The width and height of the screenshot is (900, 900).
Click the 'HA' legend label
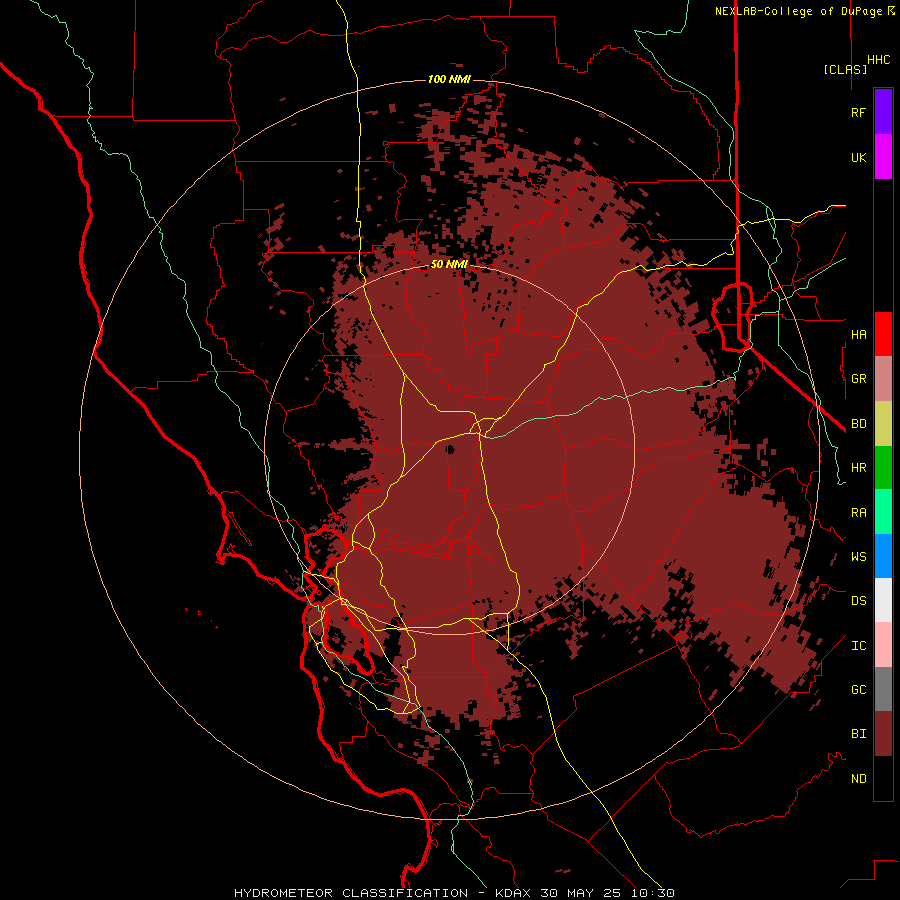[x=859, y=335]
